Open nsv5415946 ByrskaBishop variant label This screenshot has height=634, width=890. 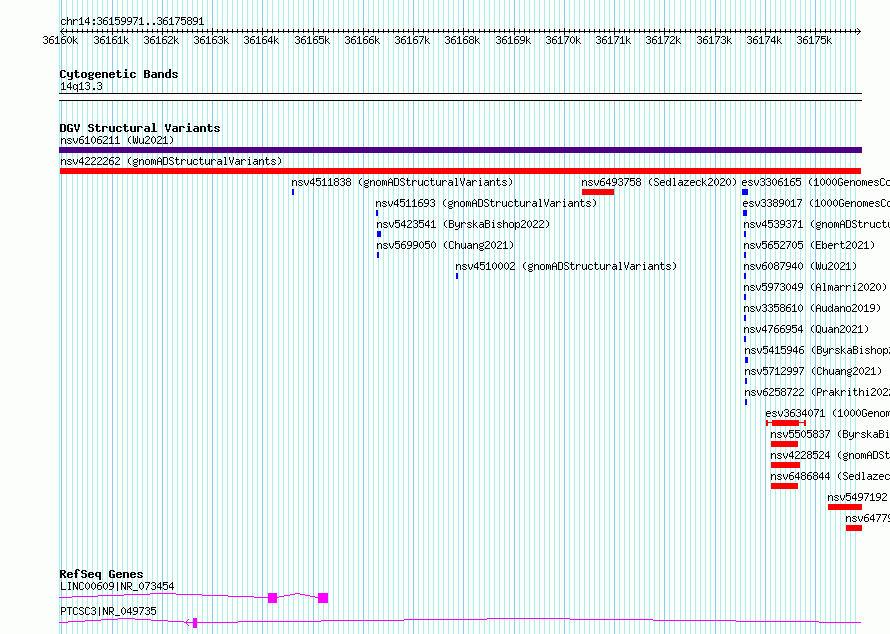[817, 350]
